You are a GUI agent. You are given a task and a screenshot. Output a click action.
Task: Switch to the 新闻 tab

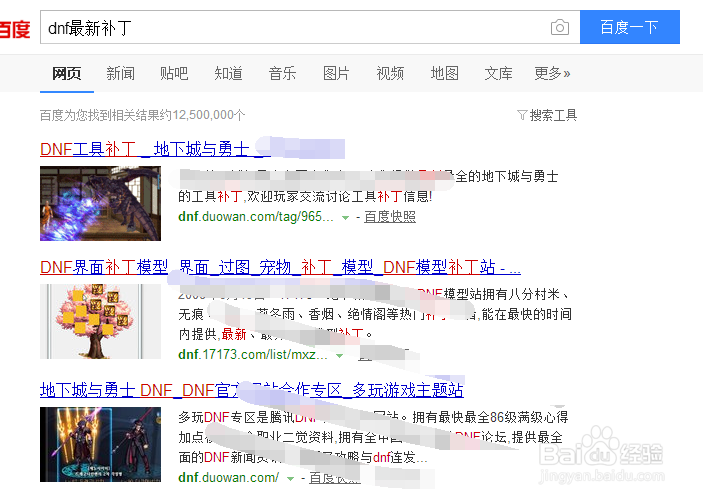120,73
